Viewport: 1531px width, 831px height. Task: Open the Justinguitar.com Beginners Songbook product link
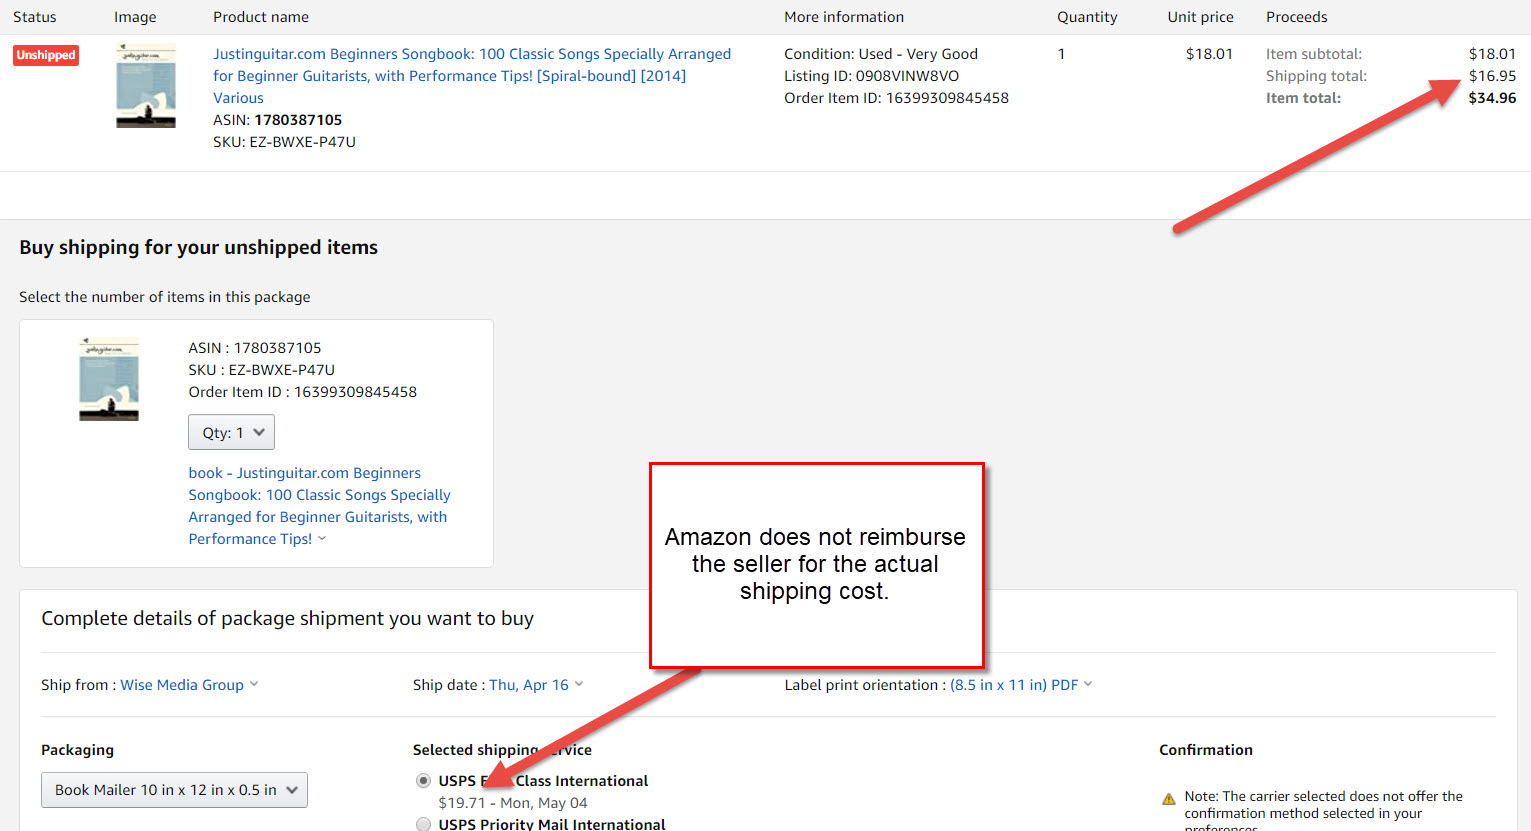pos(472,76)
